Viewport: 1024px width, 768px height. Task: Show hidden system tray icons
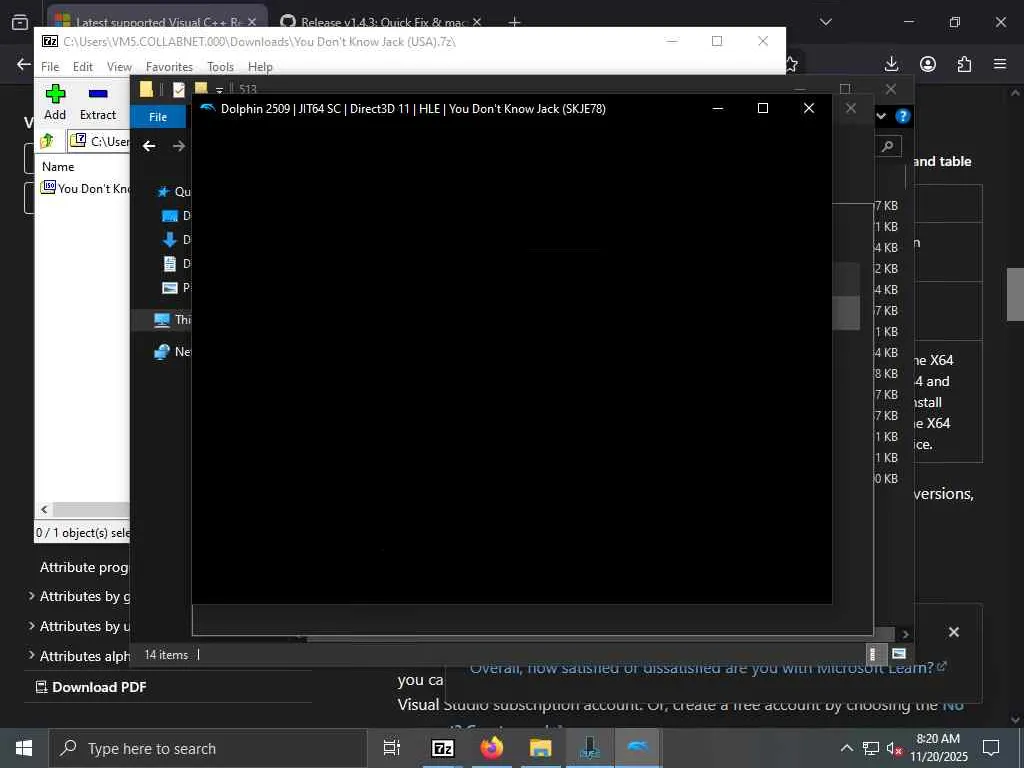pos(846,748)
